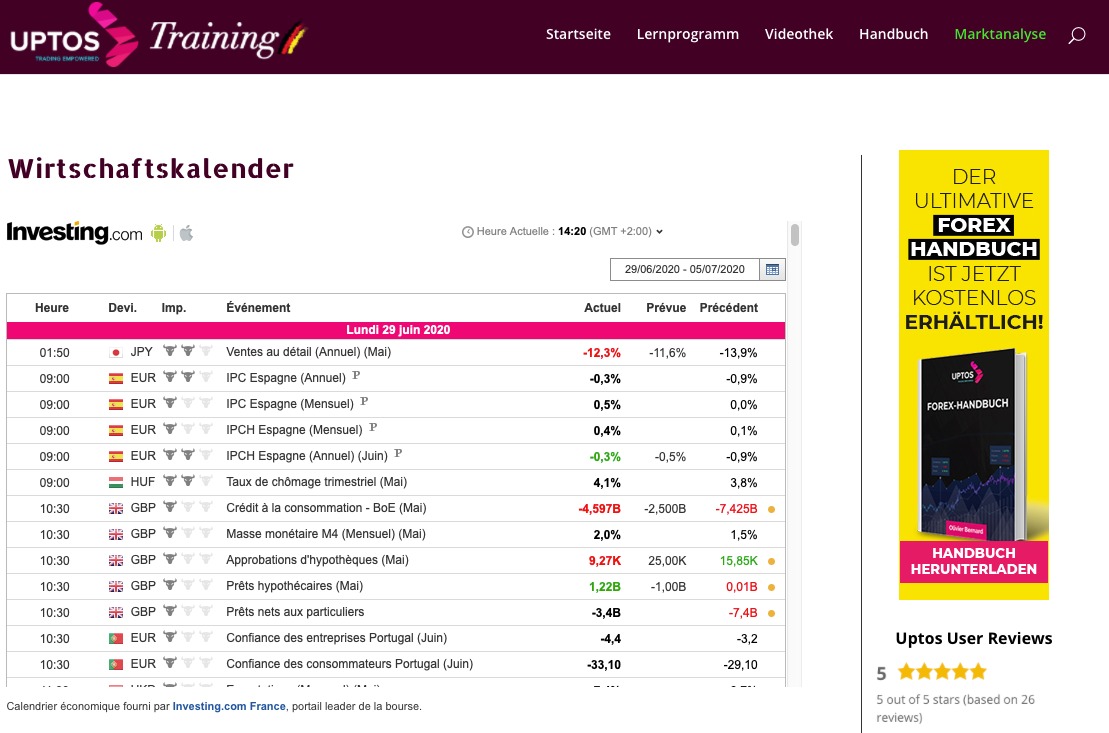
Task: Open event Ventes au détail (Annuel) (Mai)
Action: click(308, 352)
